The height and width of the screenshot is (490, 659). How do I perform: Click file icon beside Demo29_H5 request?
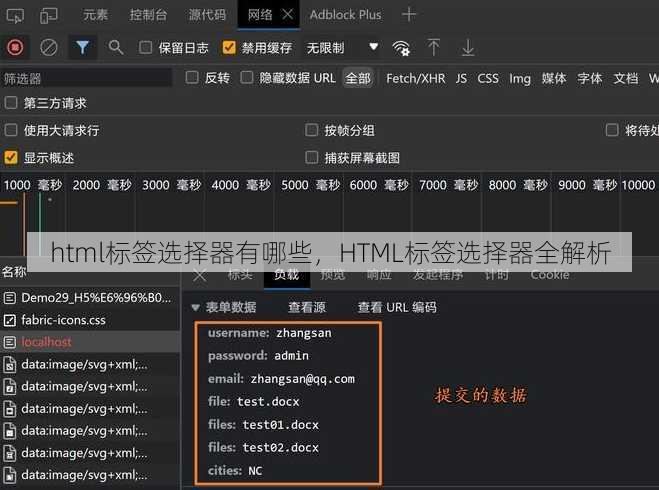tap(10, 298)
